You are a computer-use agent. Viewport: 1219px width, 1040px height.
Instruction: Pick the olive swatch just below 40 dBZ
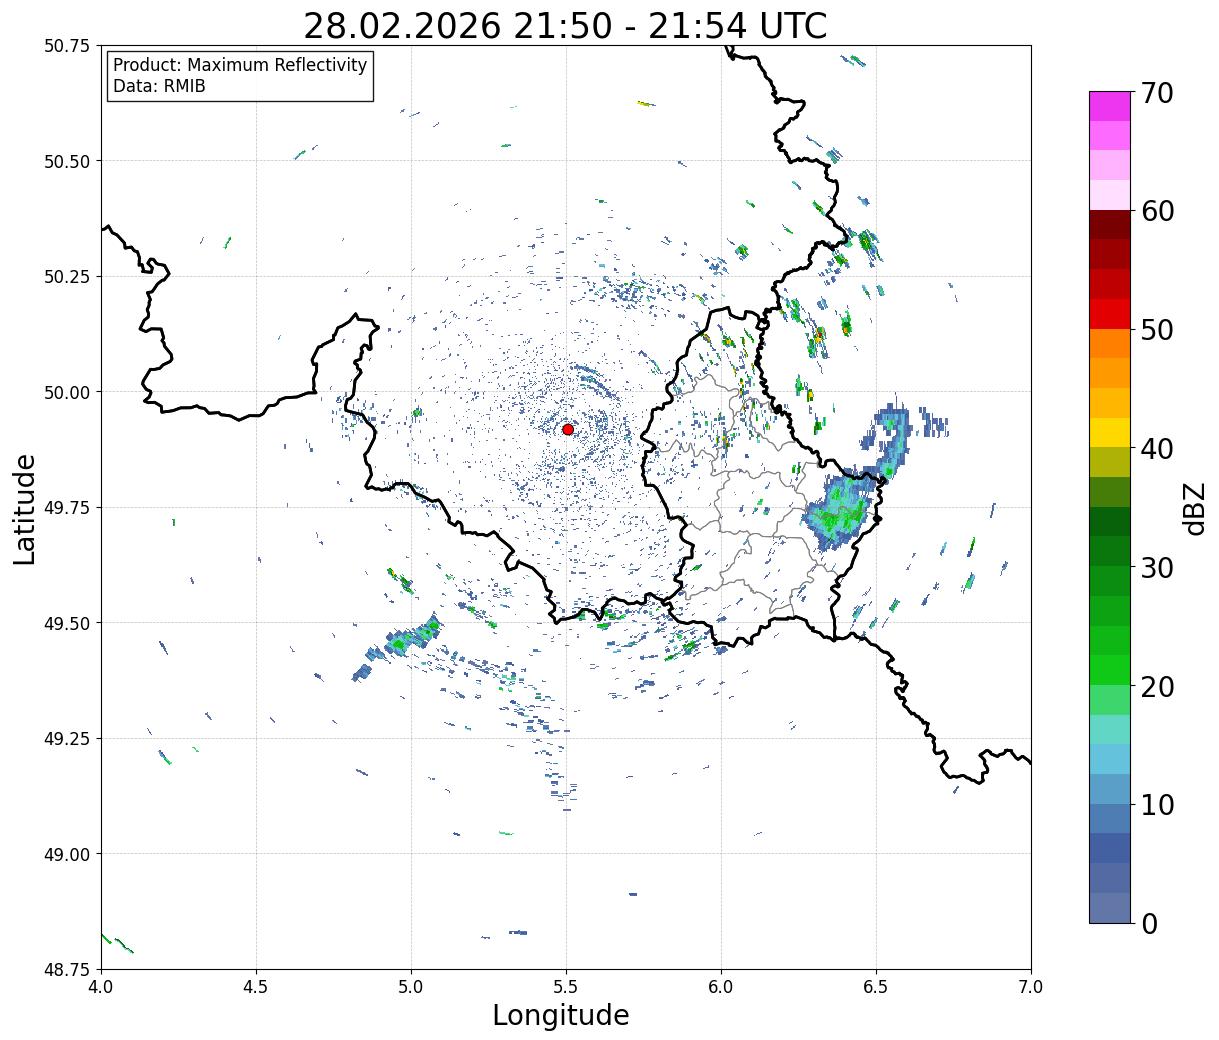click(x=1110, y=462)
